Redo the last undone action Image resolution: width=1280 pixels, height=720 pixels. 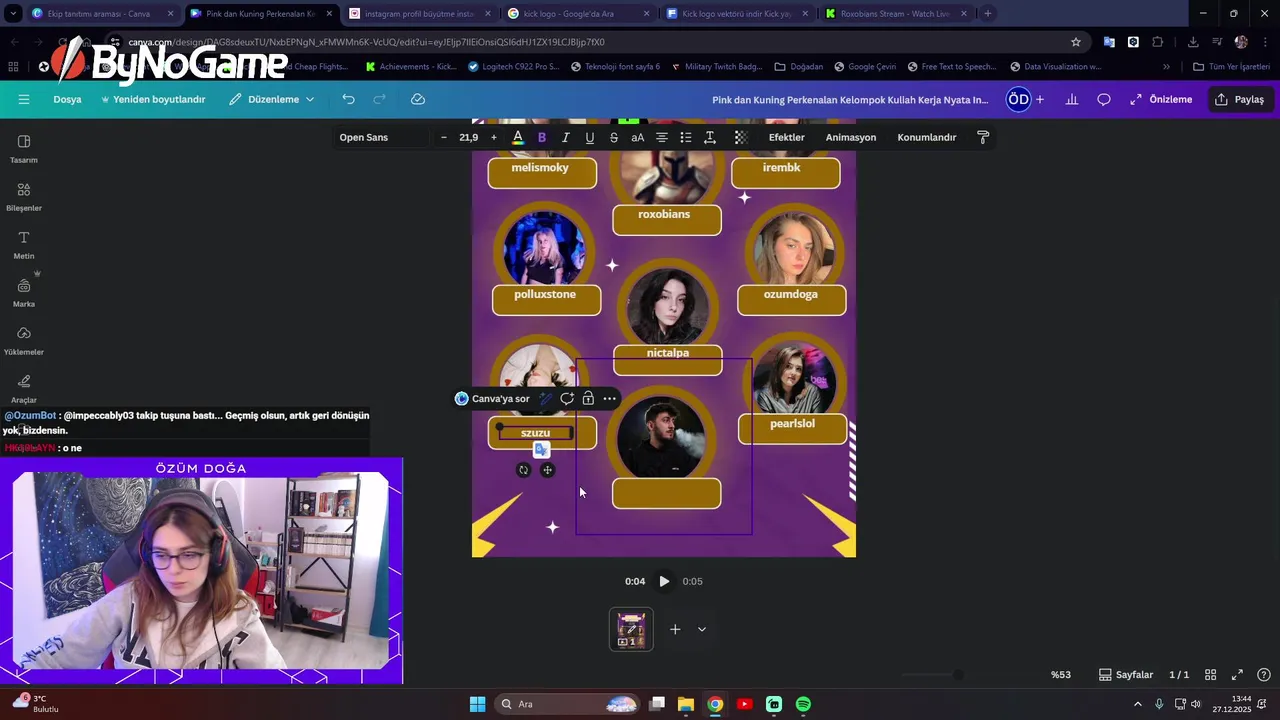pyautogui.click(x=380, y=99)
